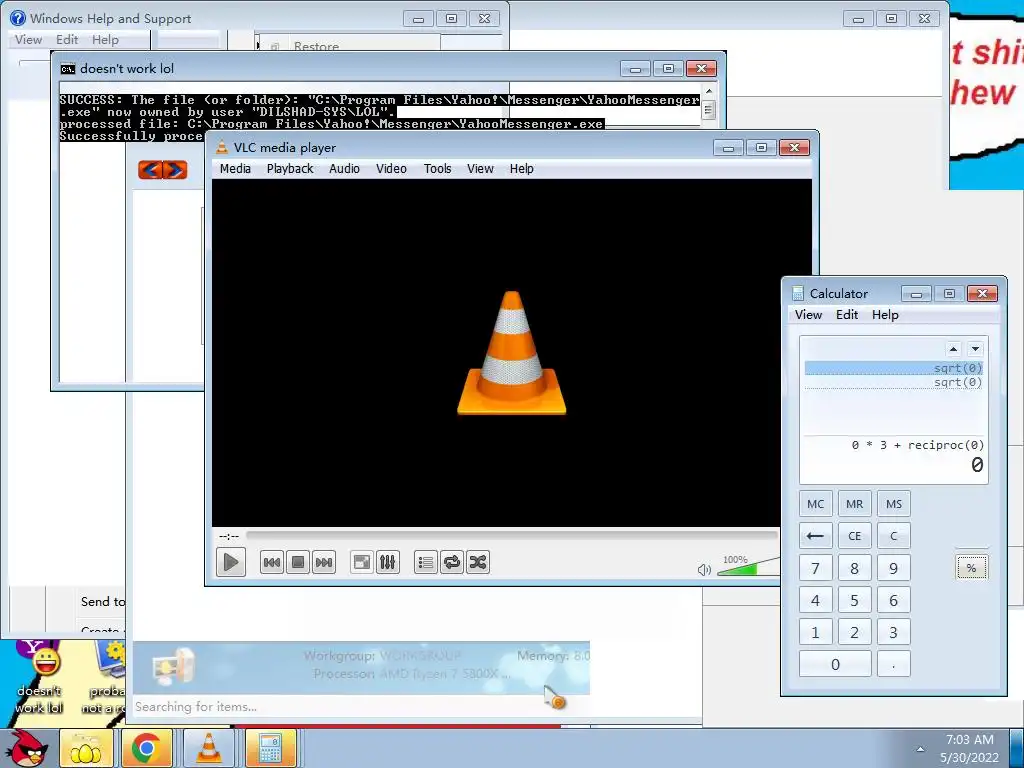
Task: Click digit 8 in Calculator
Action: (855, 568)
